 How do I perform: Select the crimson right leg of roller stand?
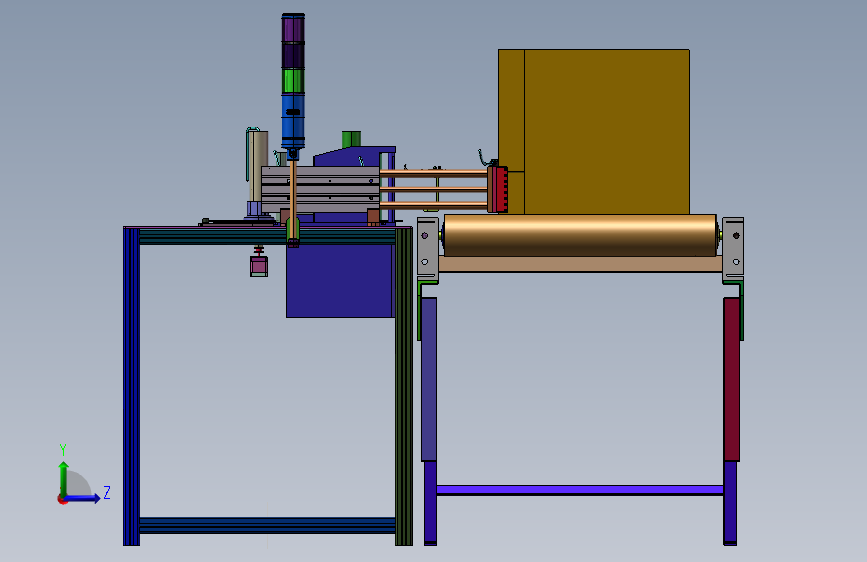click(x=732, y=379)
